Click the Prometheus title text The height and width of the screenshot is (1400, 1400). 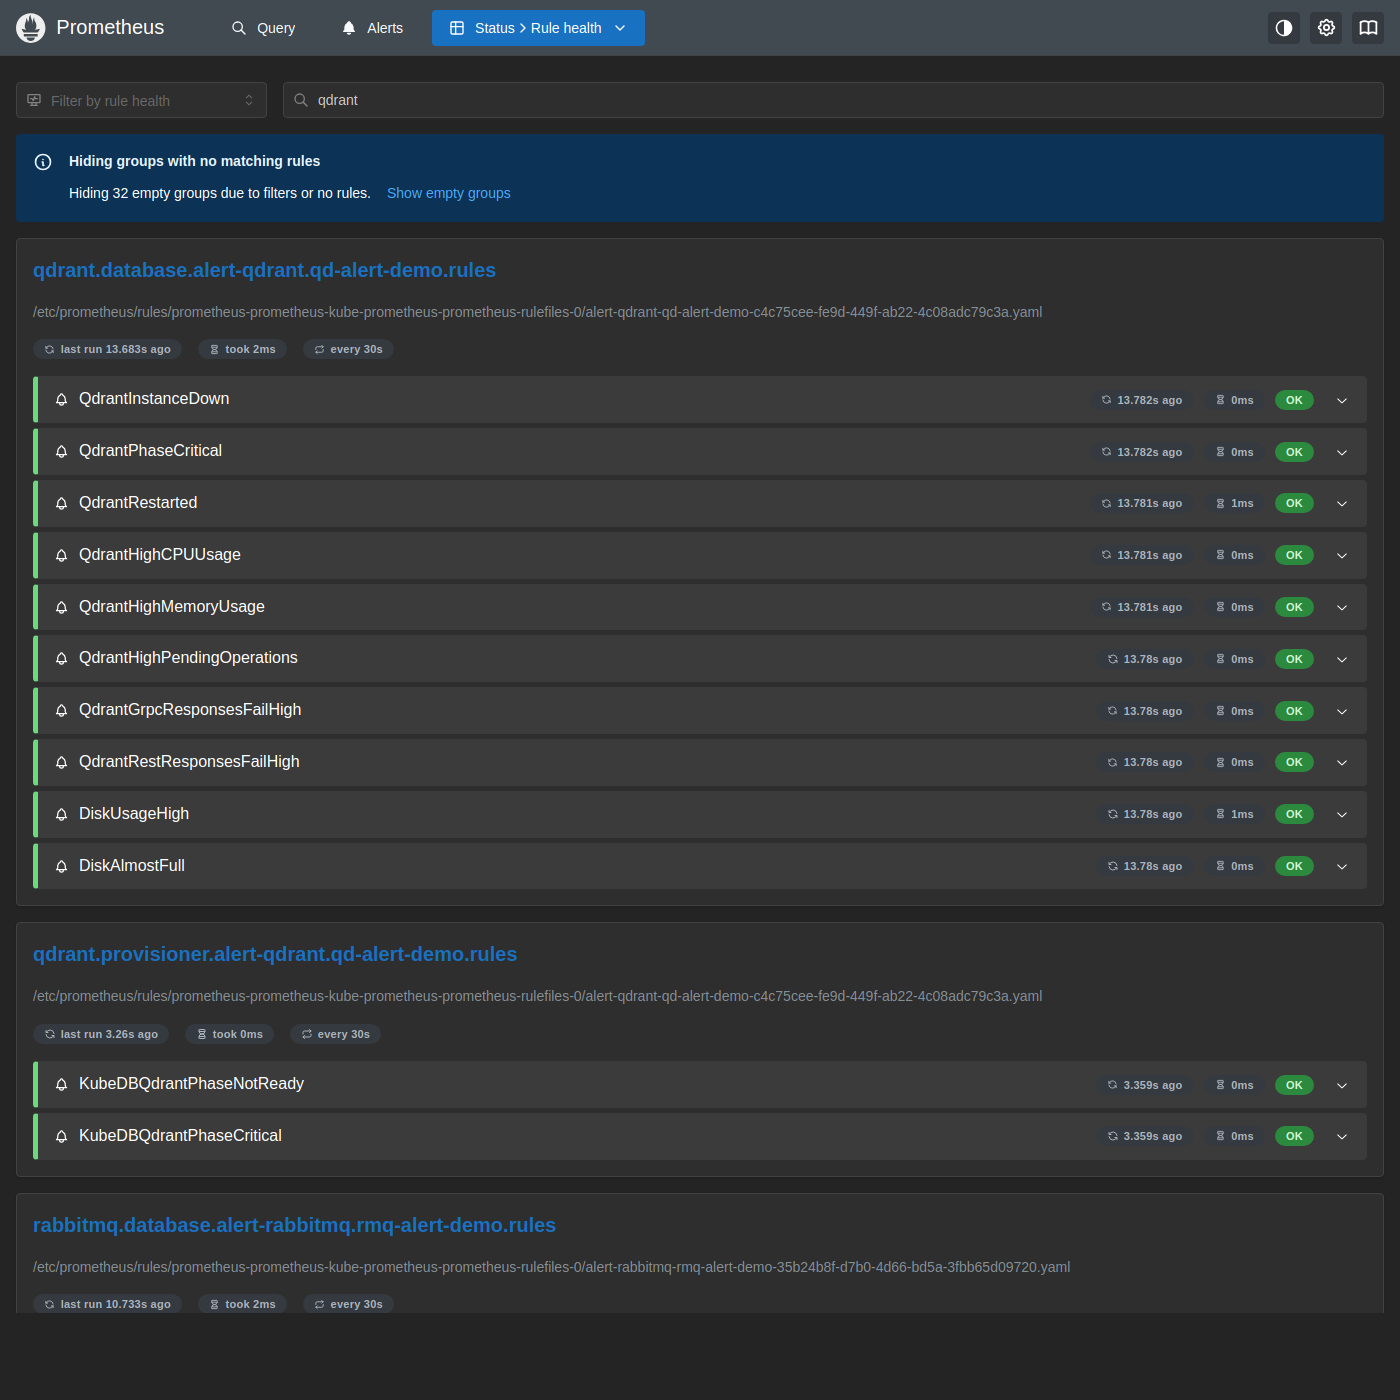[110, 27]
